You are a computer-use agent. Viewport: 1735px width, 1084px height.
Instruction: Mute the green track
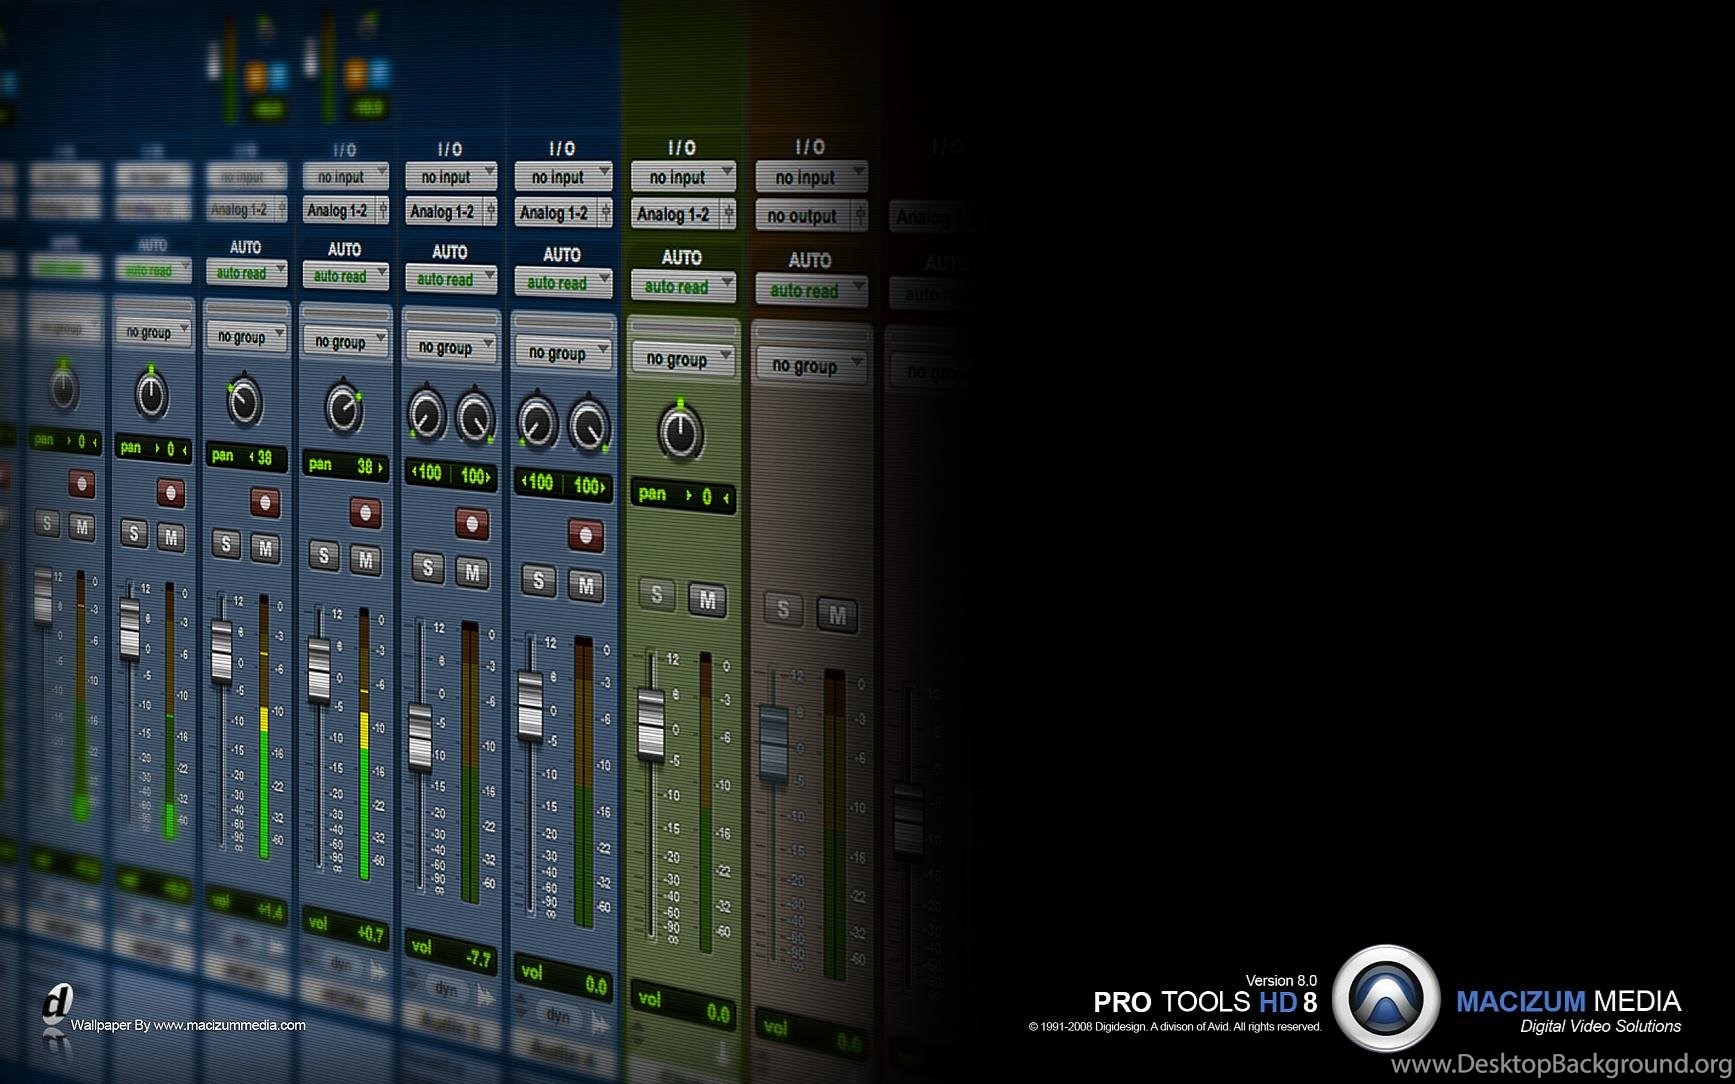(708, 600)
